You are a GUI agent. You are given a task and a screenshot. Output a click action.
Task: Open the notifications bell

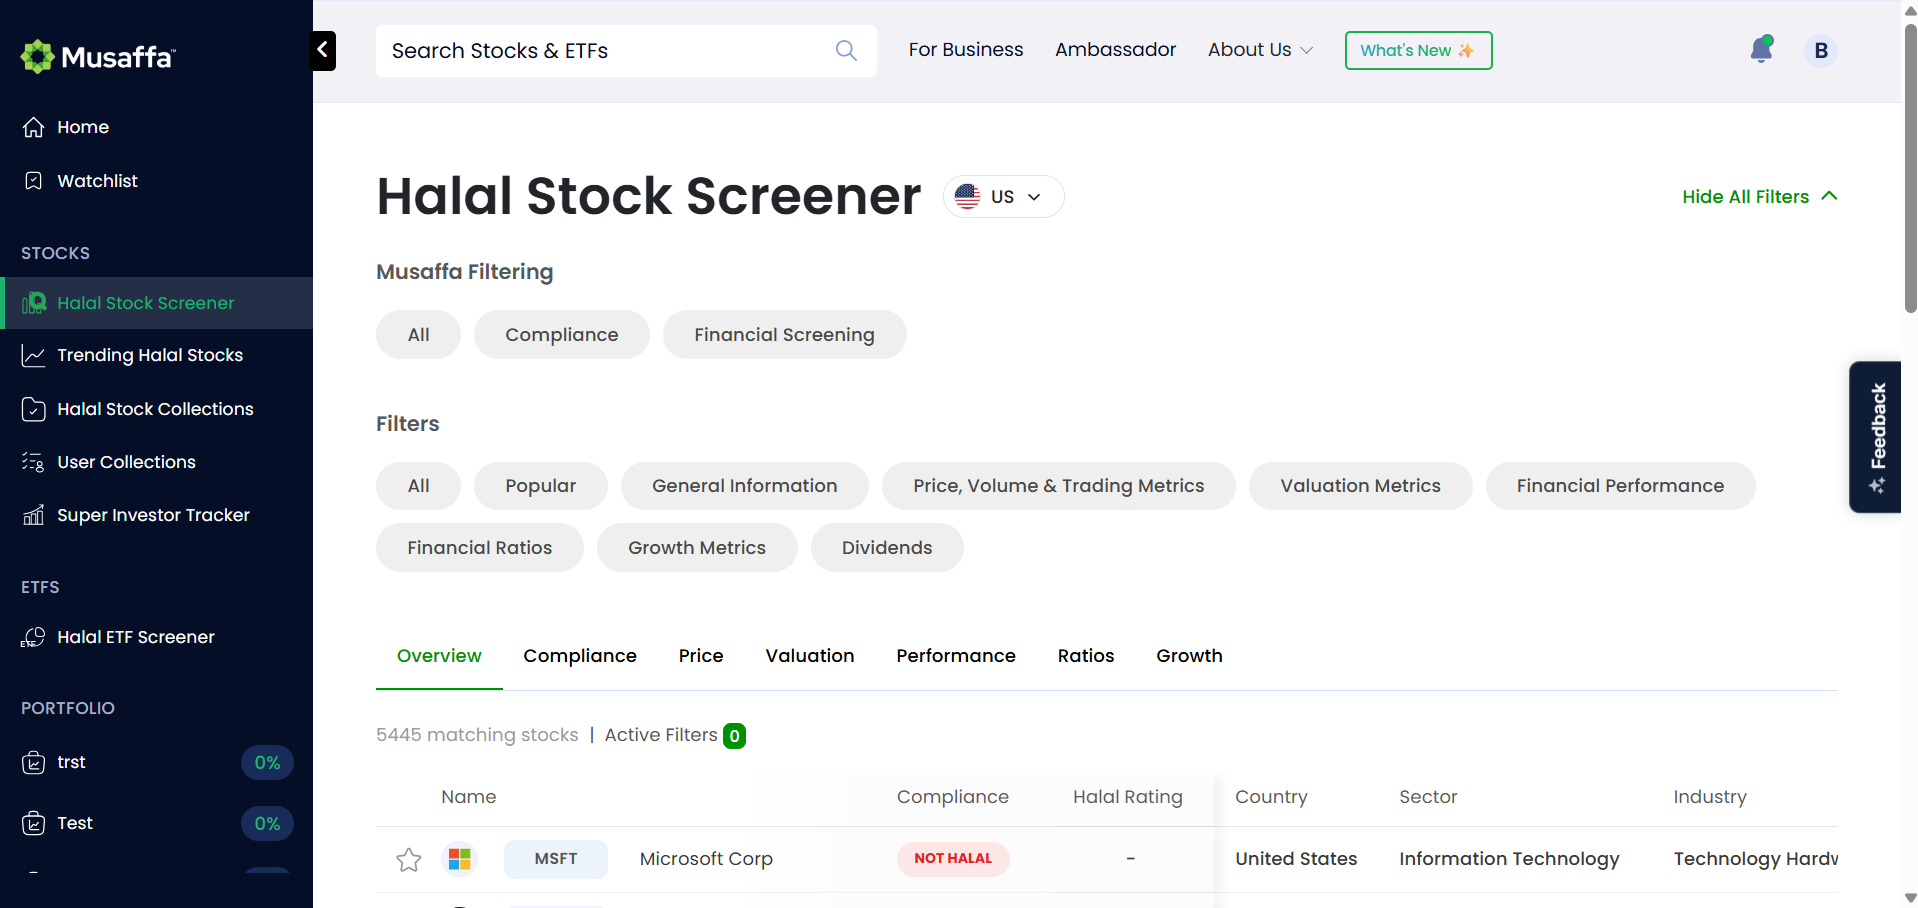[1762, 49]
